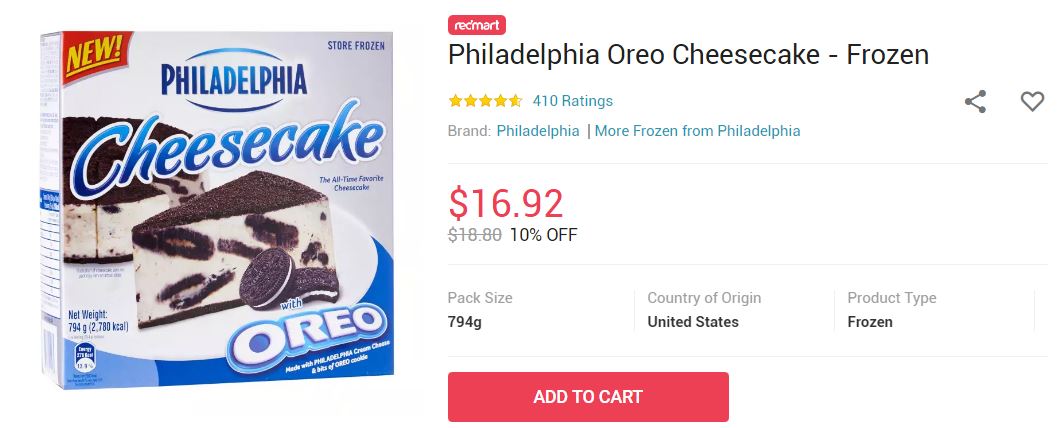Open More Frozen from Philadelphia link
Viewport: 1060px width, 428px height.
pos(697,131)
